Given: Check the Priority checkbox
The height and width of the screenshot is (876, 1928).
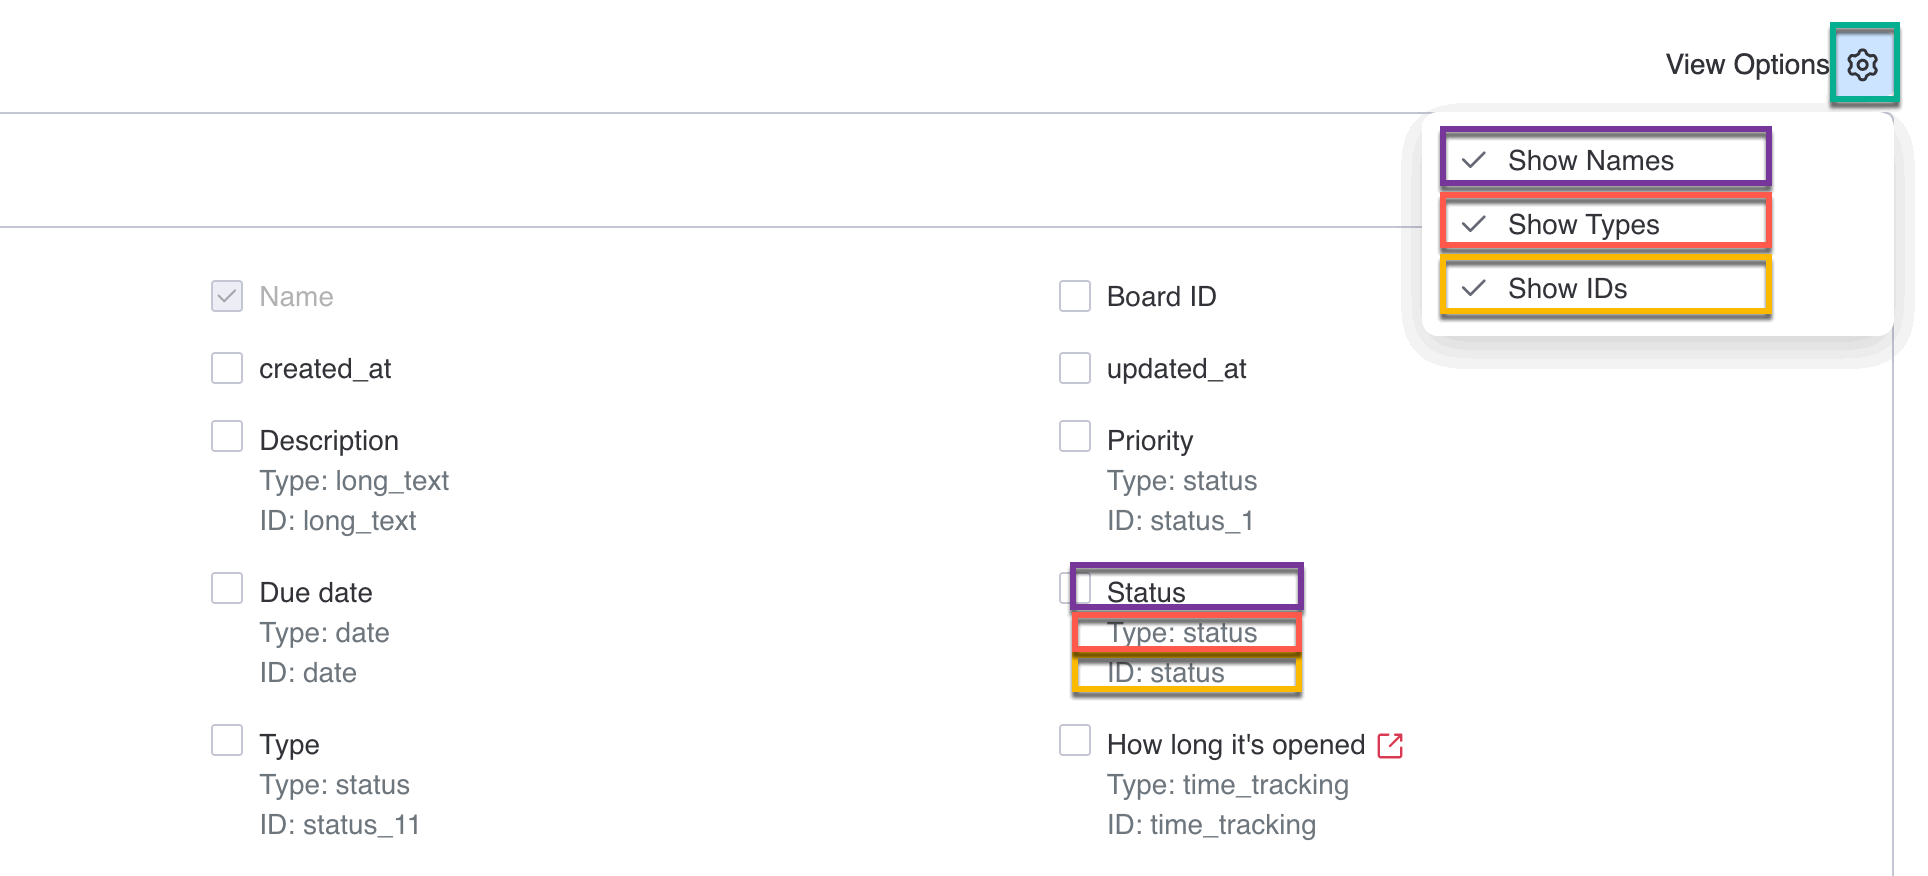Looking at the screenshot, I should [x=1074, y=436].
